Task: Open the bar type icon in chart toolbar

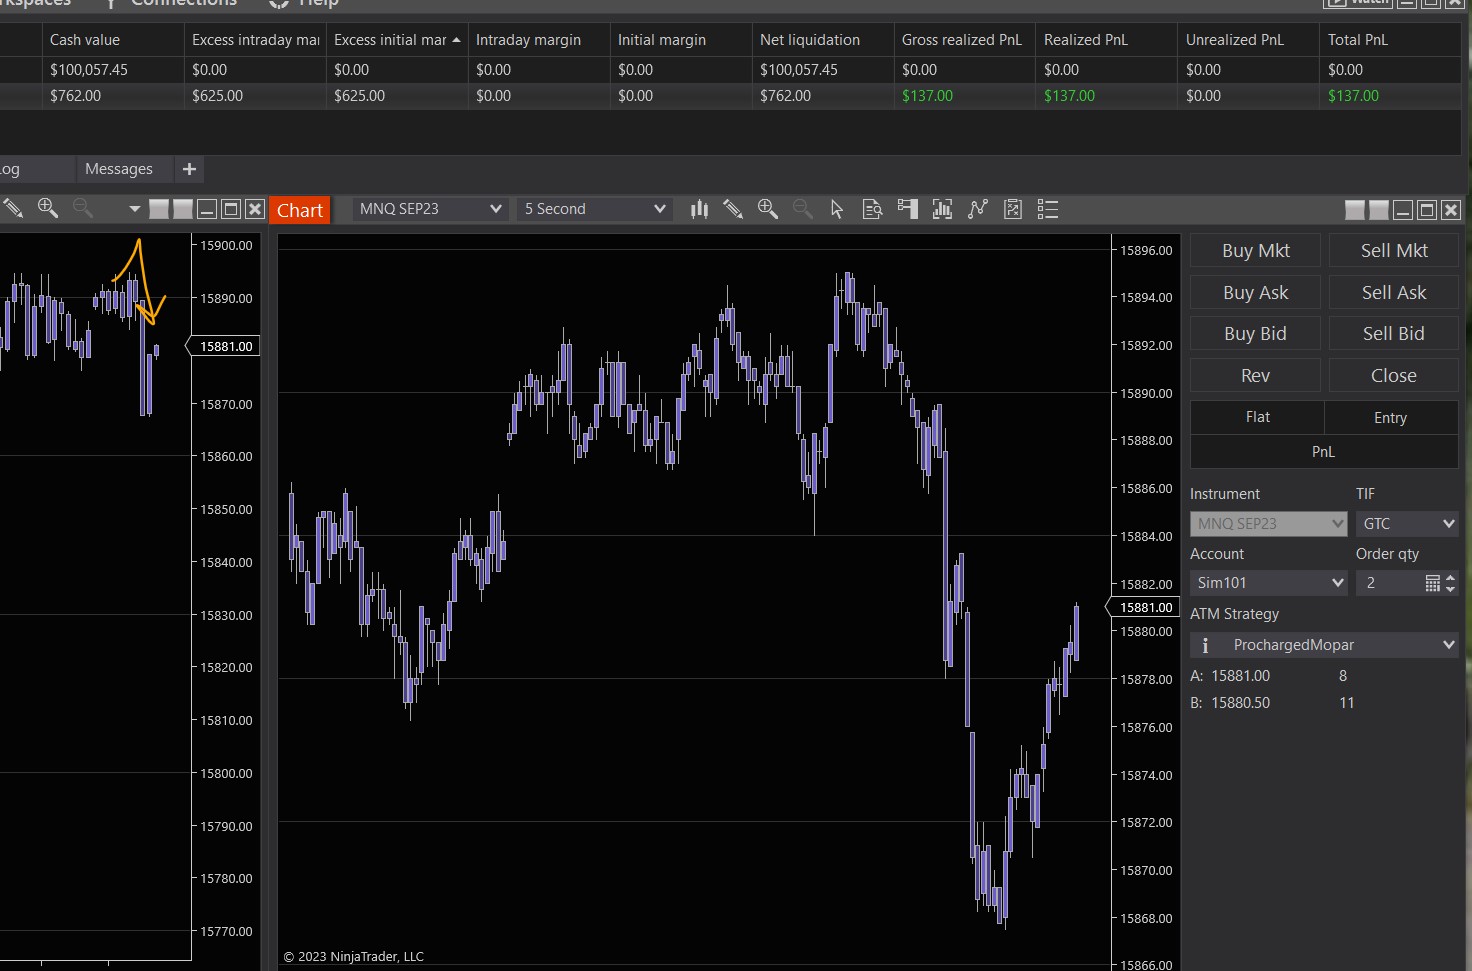Action: 699,209
